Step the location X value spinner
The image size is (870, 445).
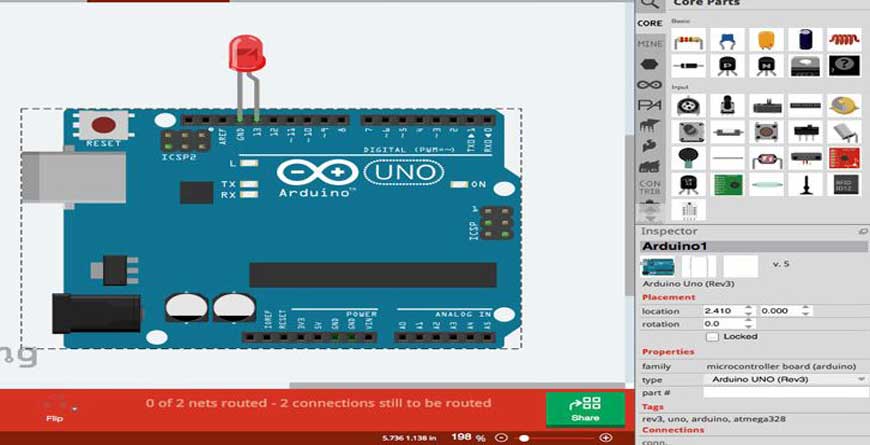pyautogui.click(x=749, y=311)
